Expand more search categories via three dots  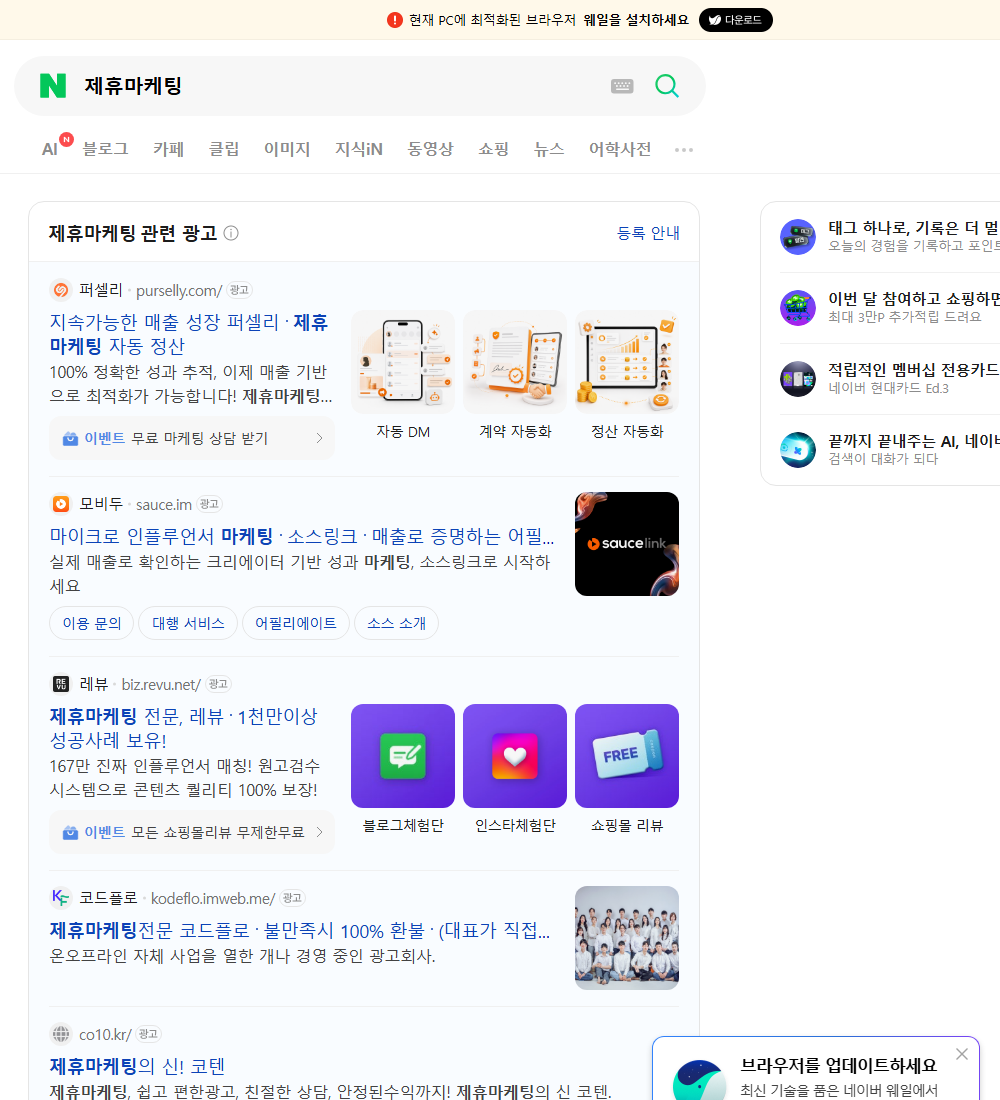click(684, 149)
